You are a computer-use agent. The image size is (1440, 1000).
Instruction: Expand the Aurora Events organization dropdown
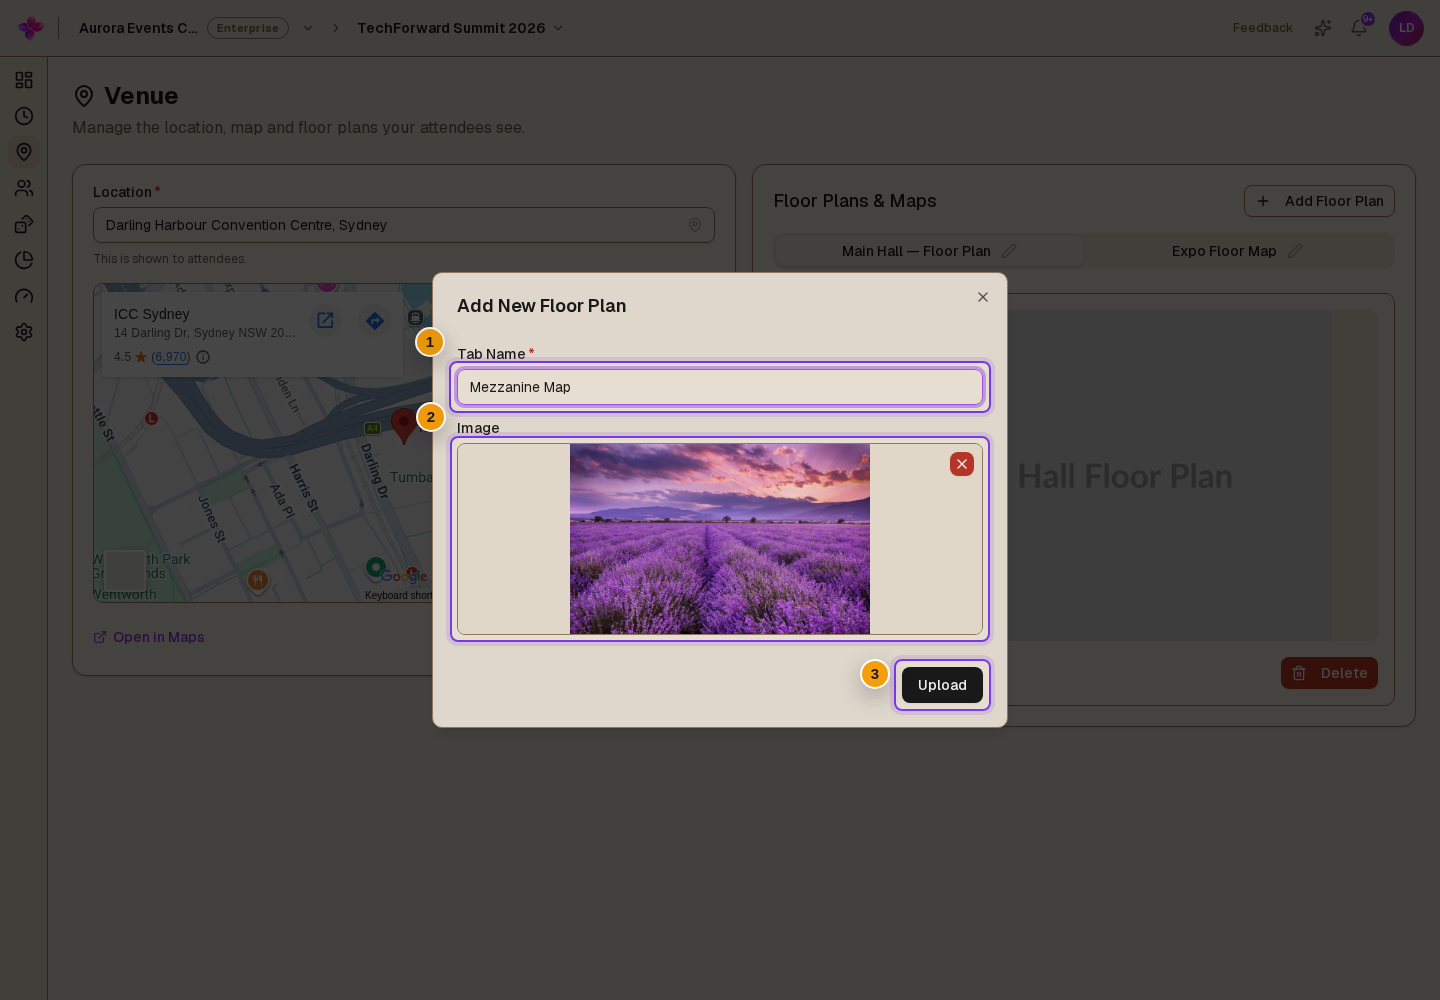pos(308,28)
